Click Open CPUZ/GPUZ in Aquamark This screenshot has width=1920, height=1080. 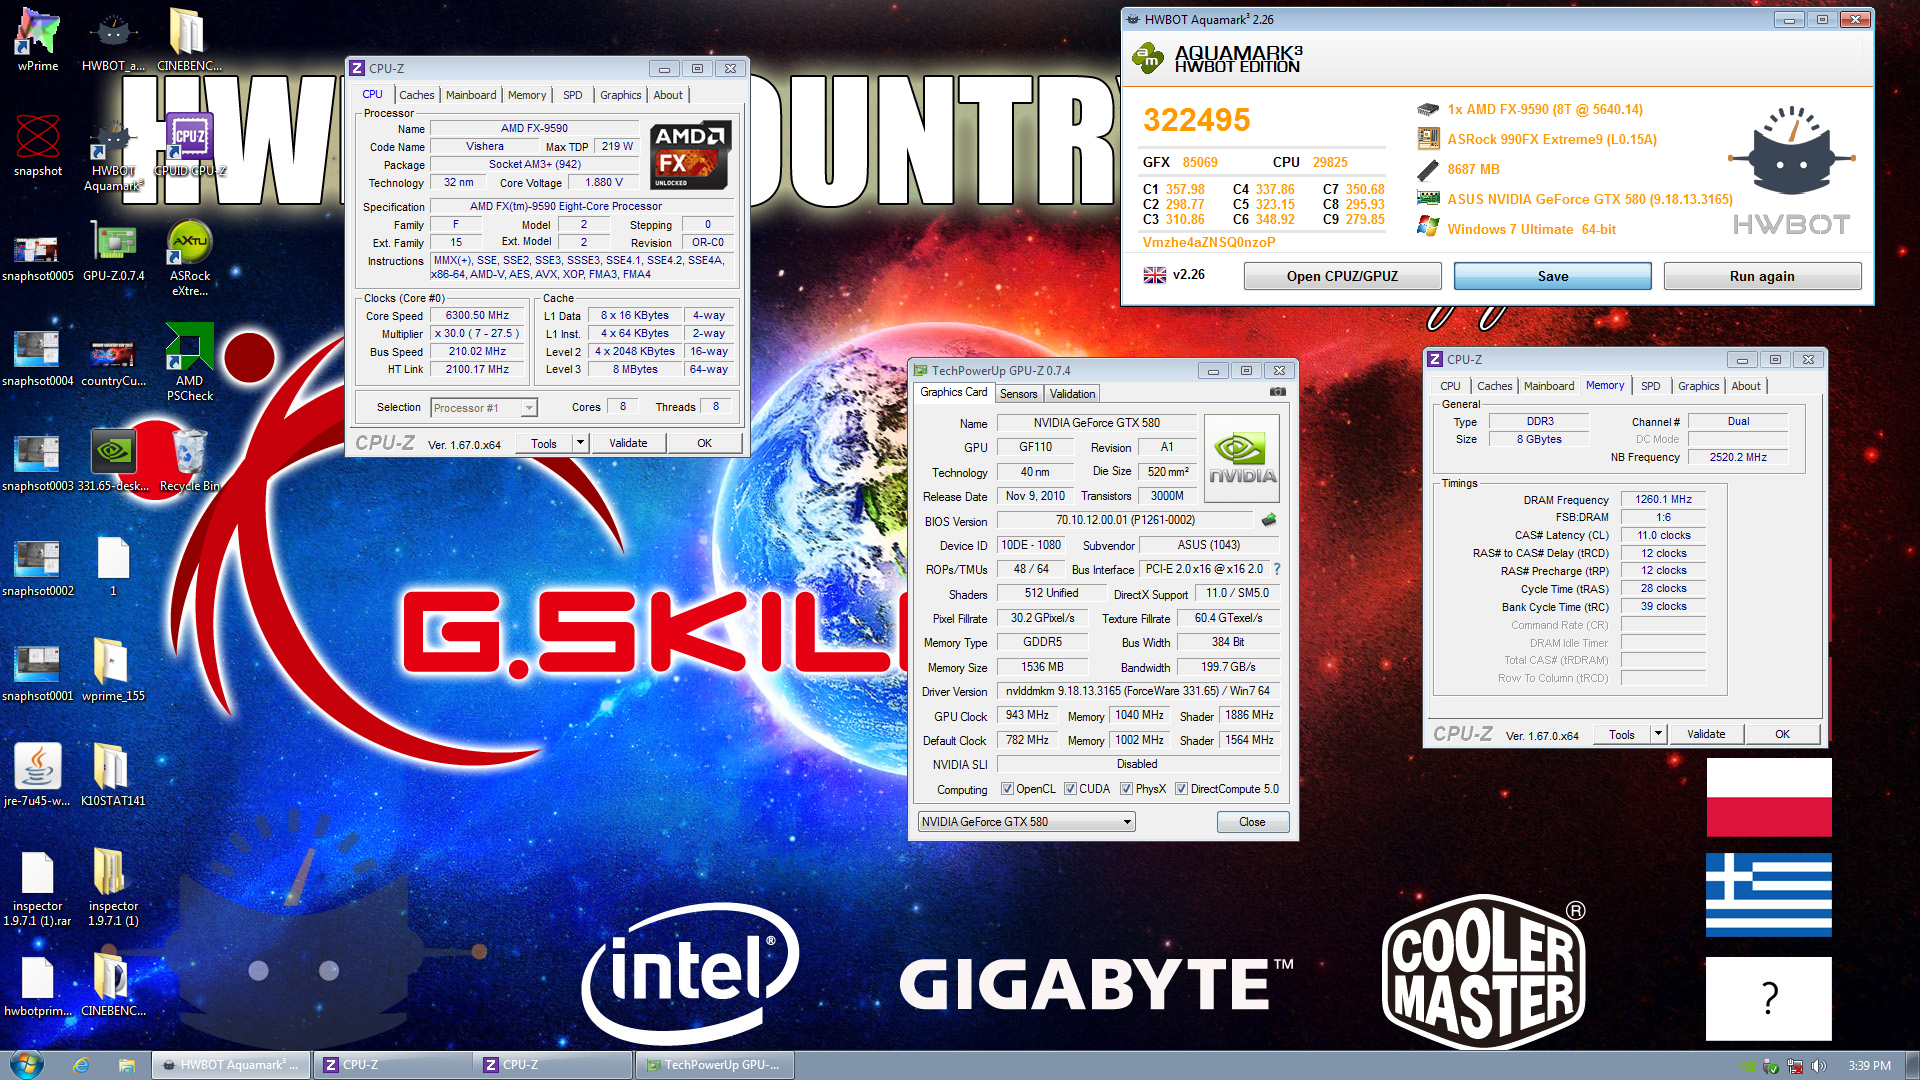pyautogui.click(x=1342, y=276)
